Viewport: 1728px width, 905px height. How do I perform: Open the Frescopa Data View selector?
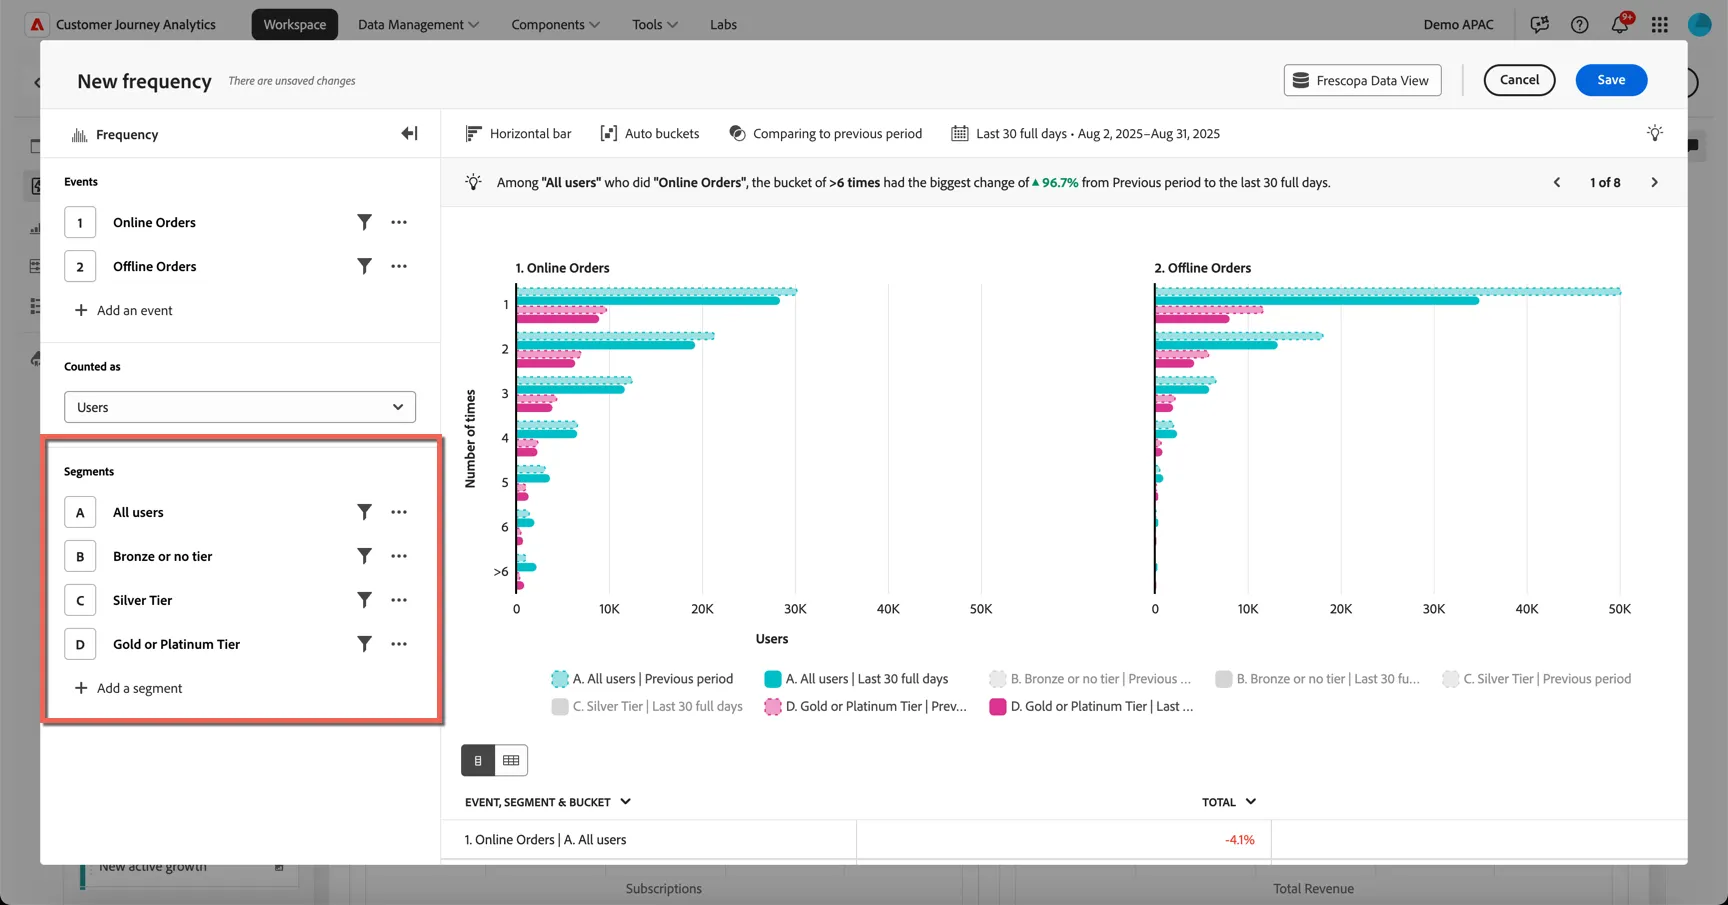point(1362,80)
